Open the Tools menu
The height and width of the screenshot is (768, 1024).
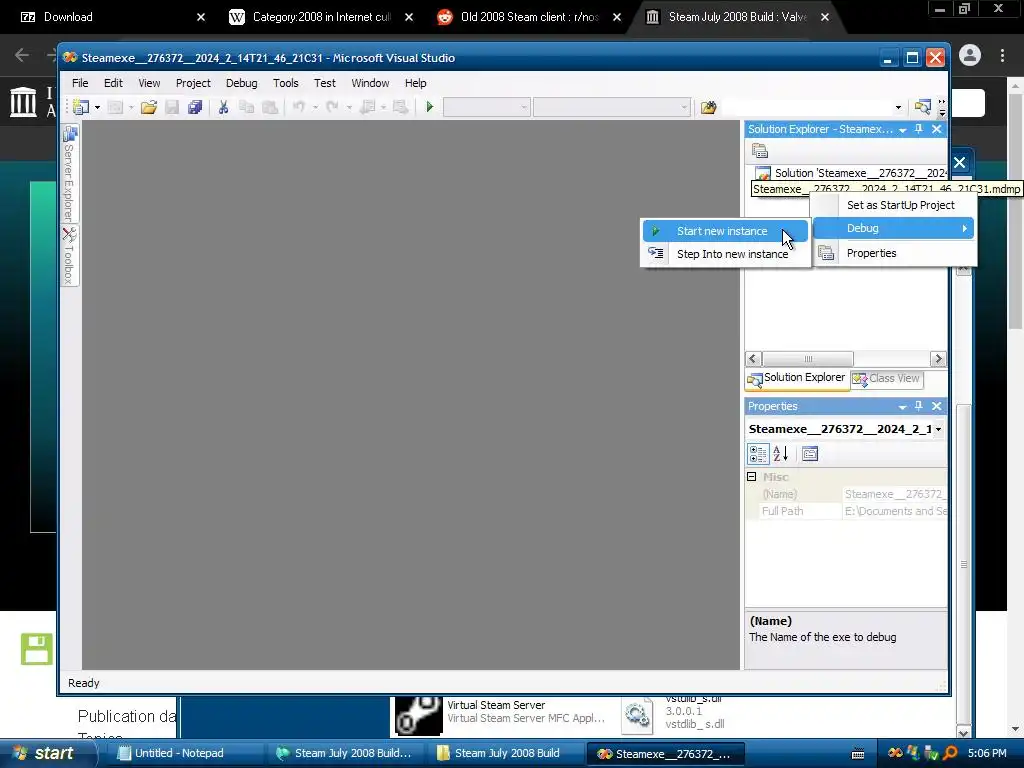[x=285, y=83]
